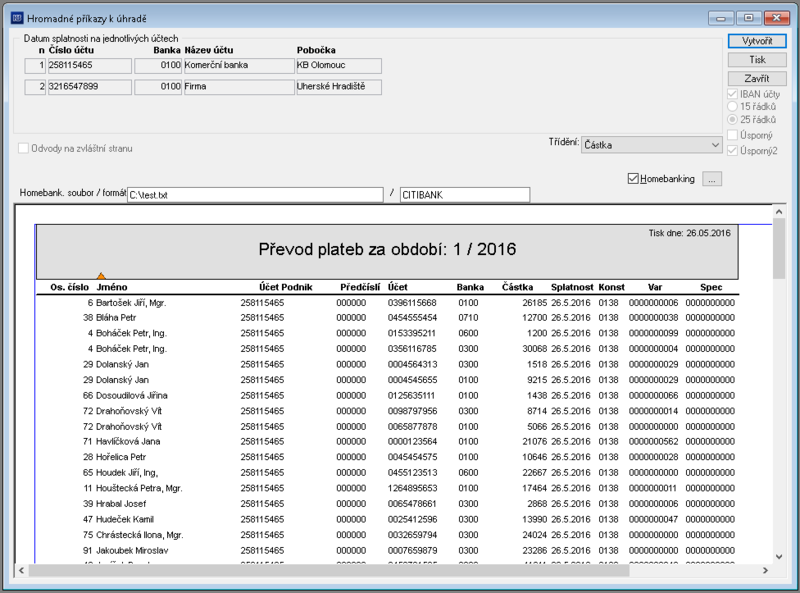The width and height of the screenshot is (800, 593).
Task: Click the row for Dosoudilová Jiřina
Action: pos(388,396)
